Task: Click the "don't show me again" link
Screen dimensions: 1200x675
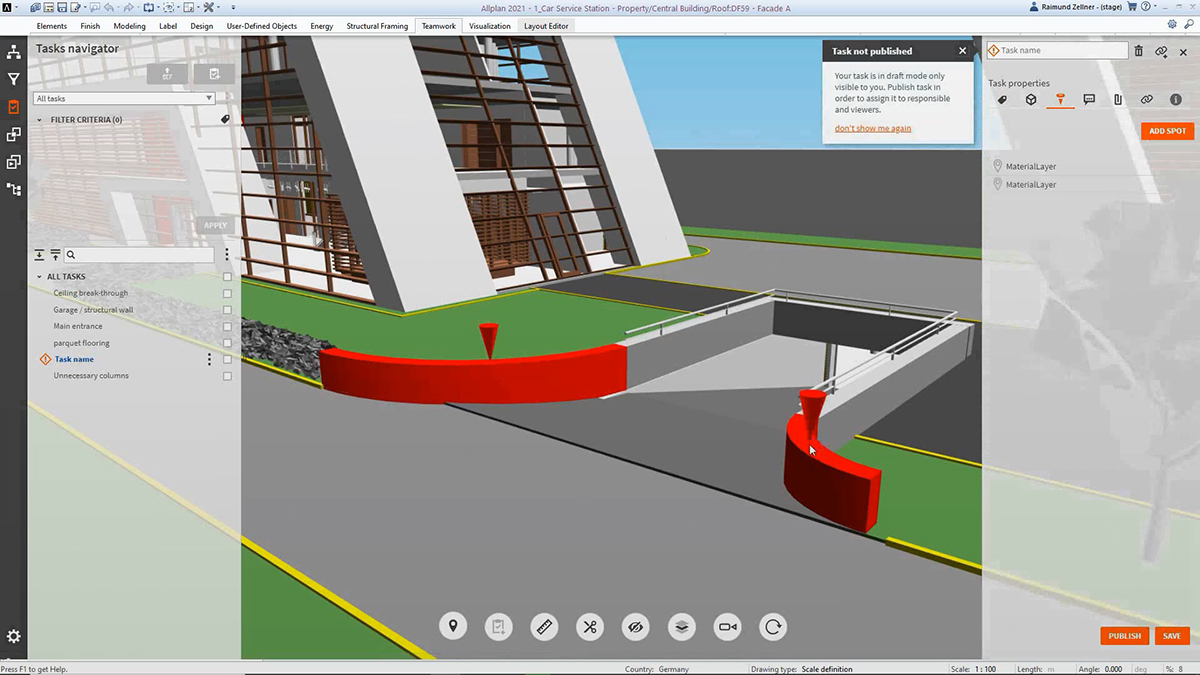Action: 873,129
